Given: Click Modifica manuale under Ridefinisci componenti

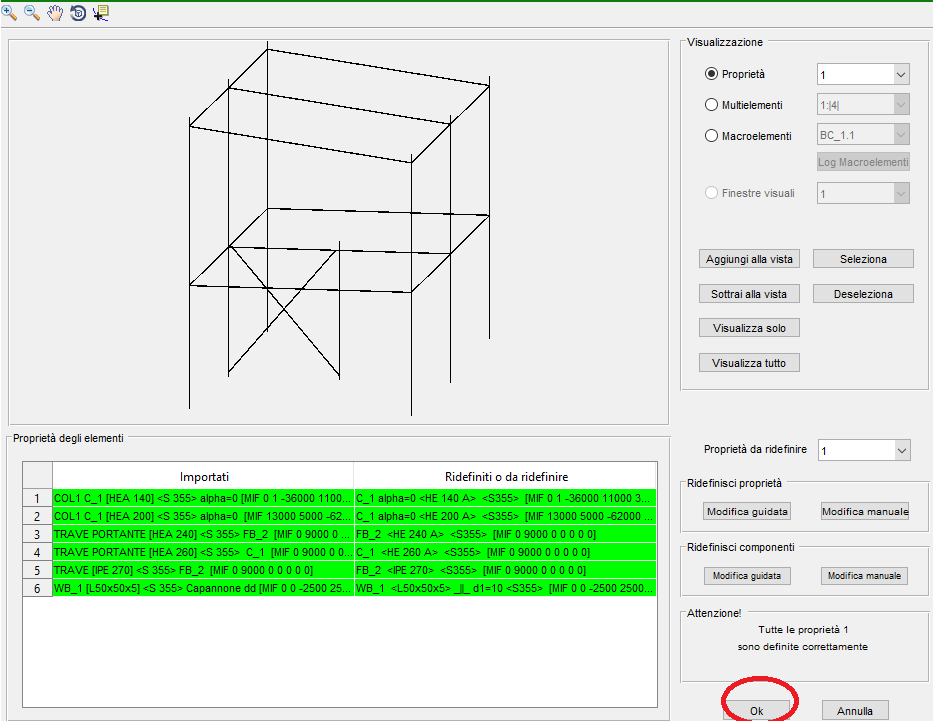Looking at the screenshot, I should 865,576.
